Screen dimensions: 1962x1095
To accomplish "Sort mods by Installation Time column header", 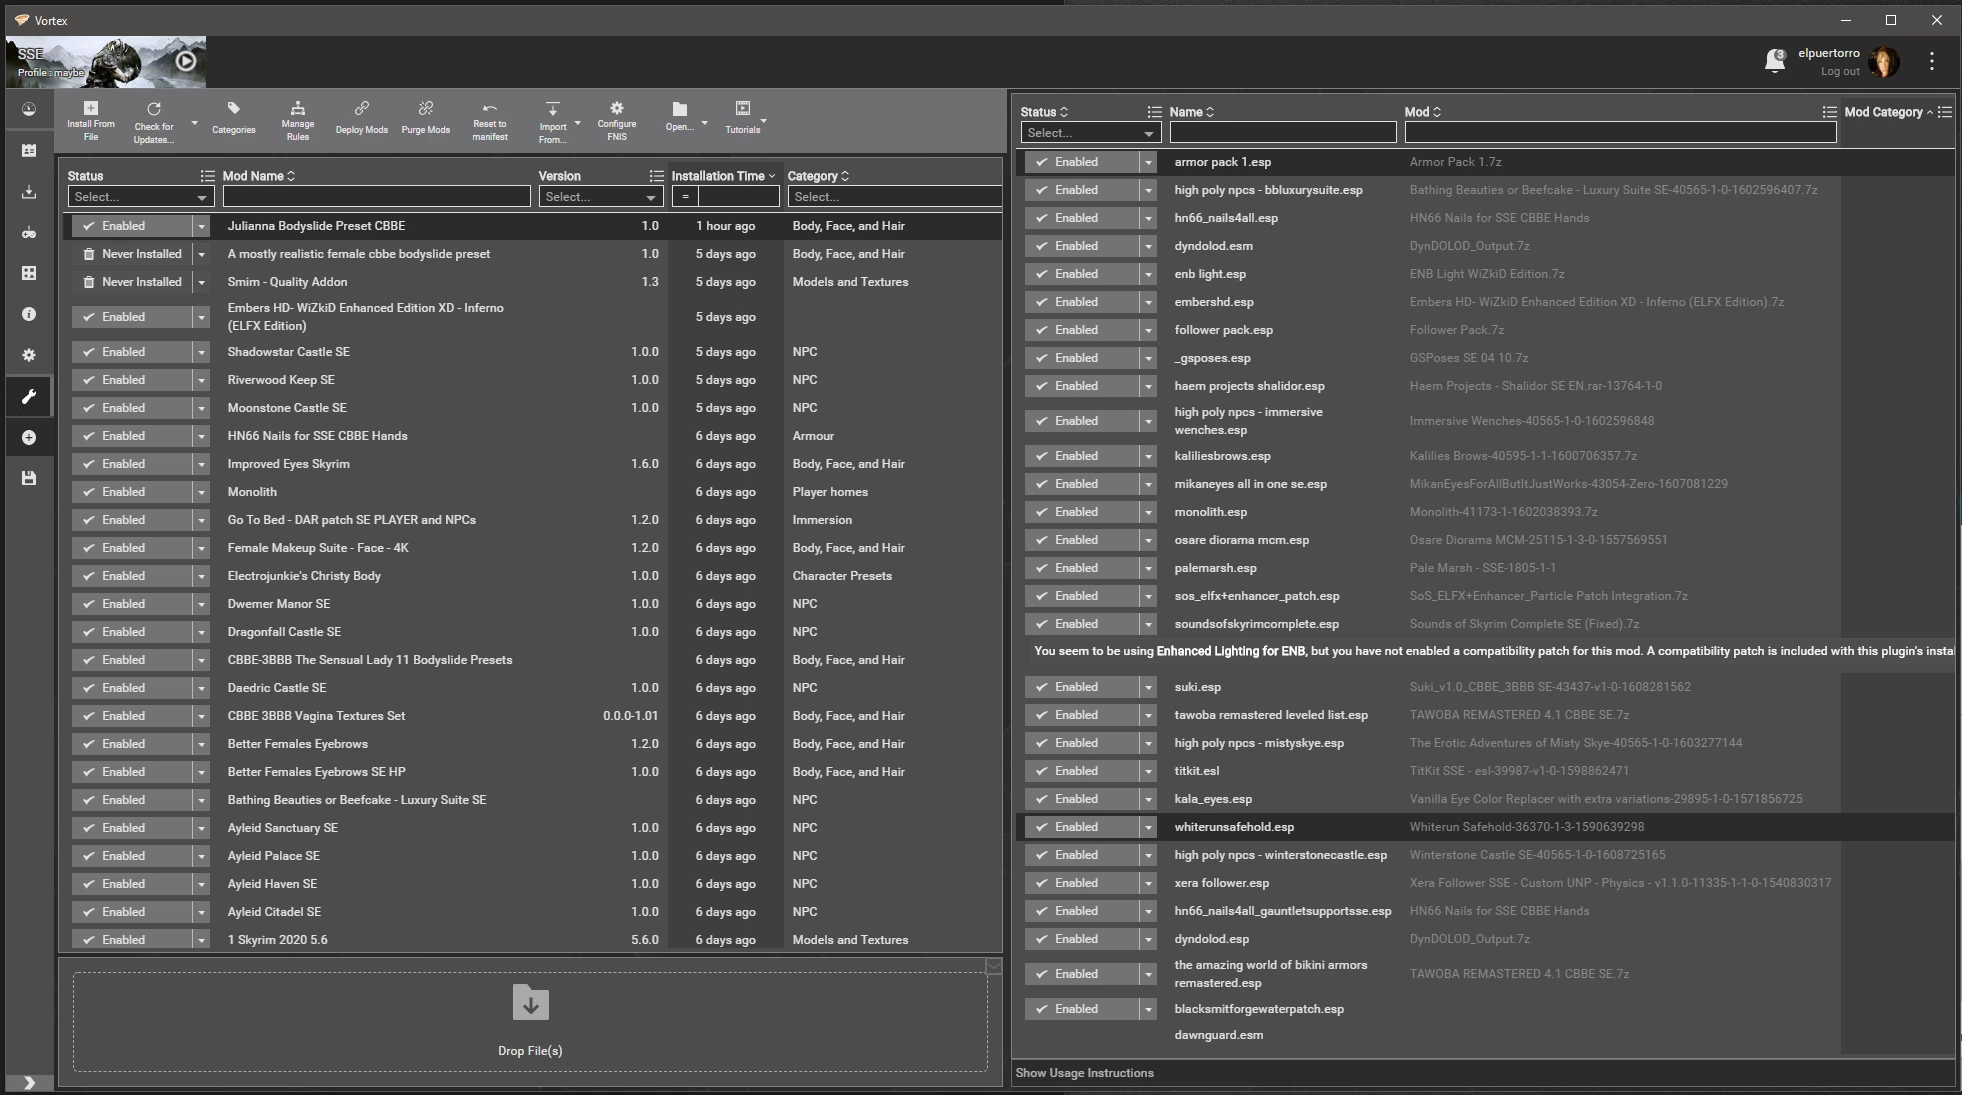I will [723, 176].
